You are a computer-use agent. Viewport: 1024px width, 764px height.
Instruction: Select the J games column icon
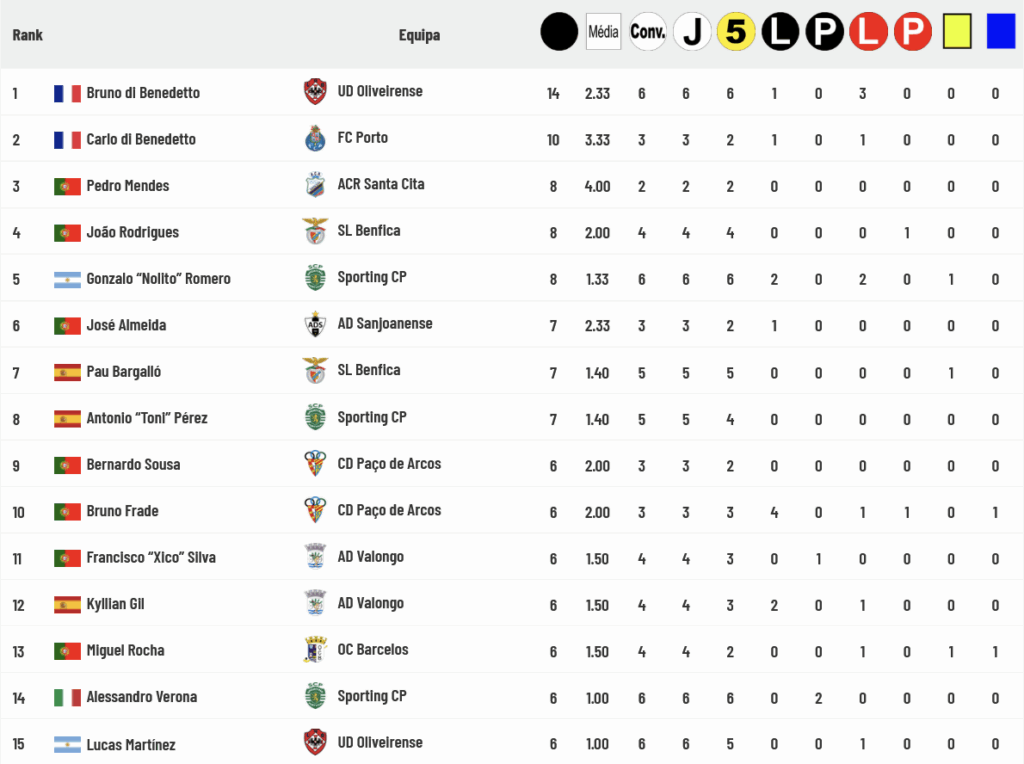pyautogui.click(x=692, y=31)
